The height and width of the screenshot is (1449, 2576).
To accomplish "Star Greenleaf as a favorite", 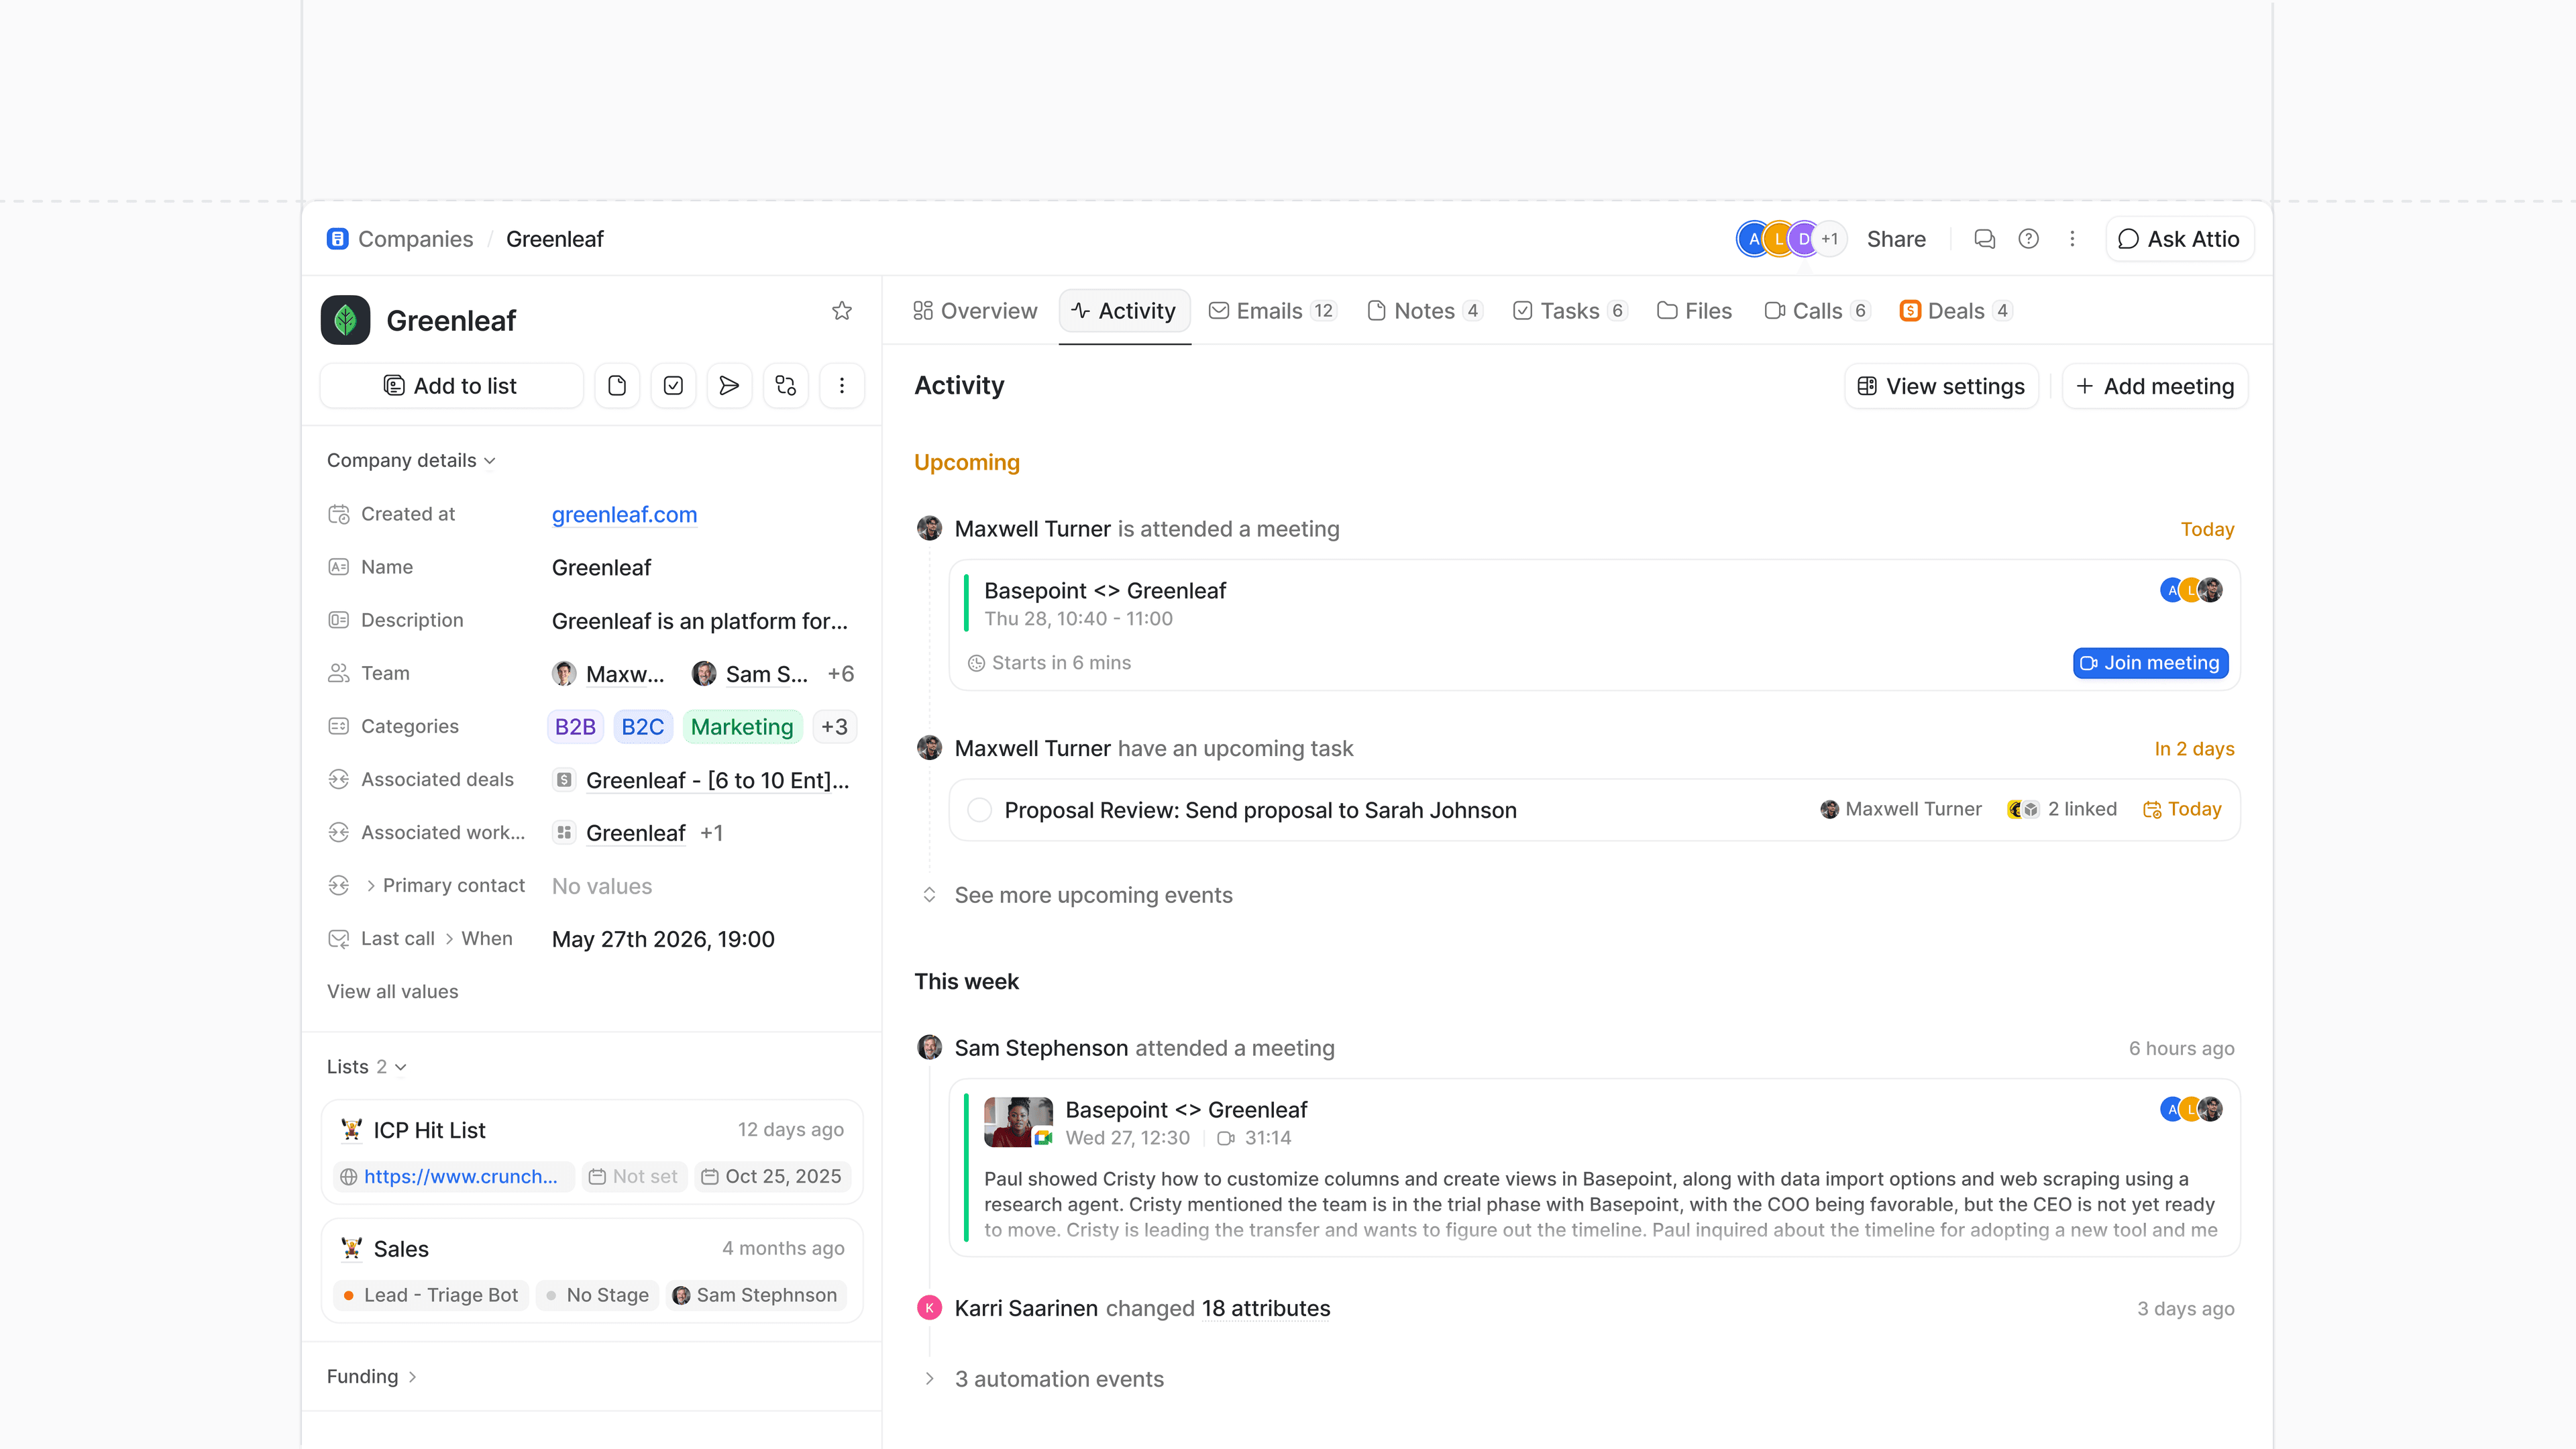I will tap(841, 311).
